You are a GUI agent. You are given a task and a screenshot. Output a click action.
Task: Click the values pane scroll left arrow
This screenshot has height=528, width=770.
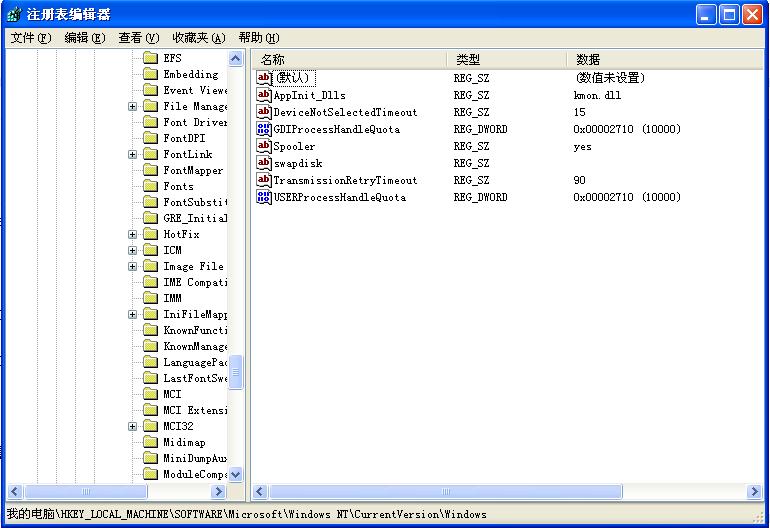pos(260,491)
